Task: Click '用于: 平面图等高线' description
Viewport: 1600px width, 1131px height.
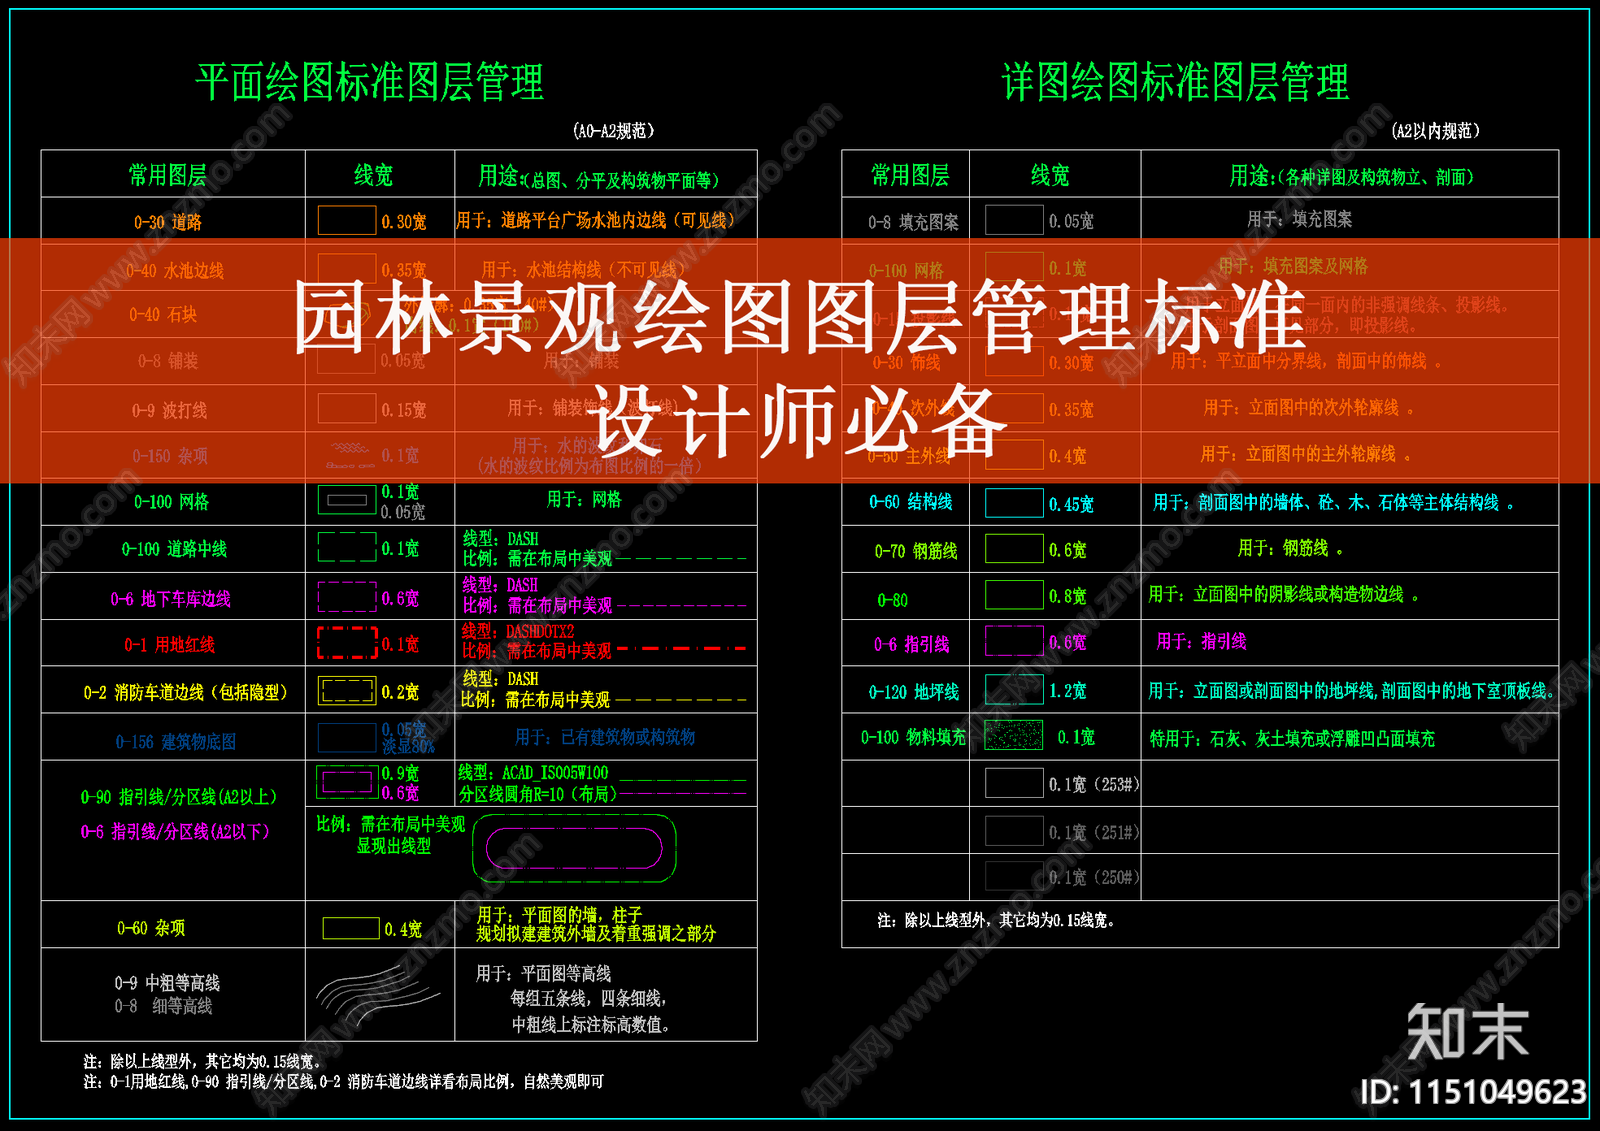Action: point(543,974)
